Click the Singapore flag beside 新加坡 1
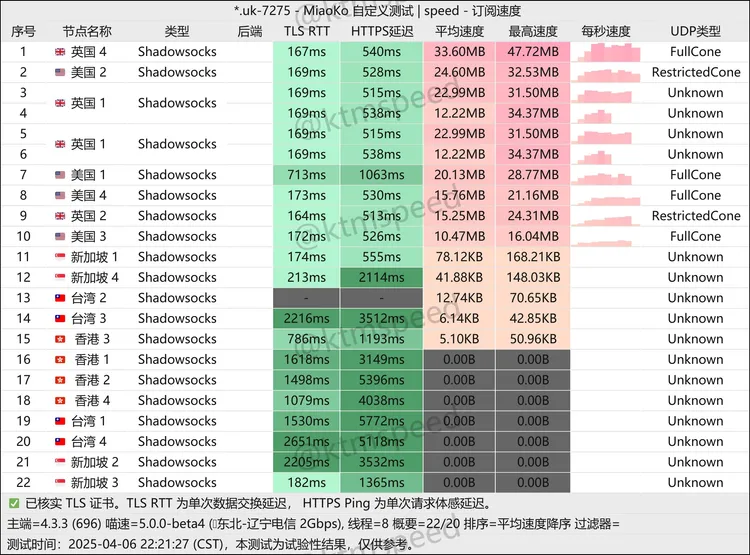 click(x=60, y=257)
